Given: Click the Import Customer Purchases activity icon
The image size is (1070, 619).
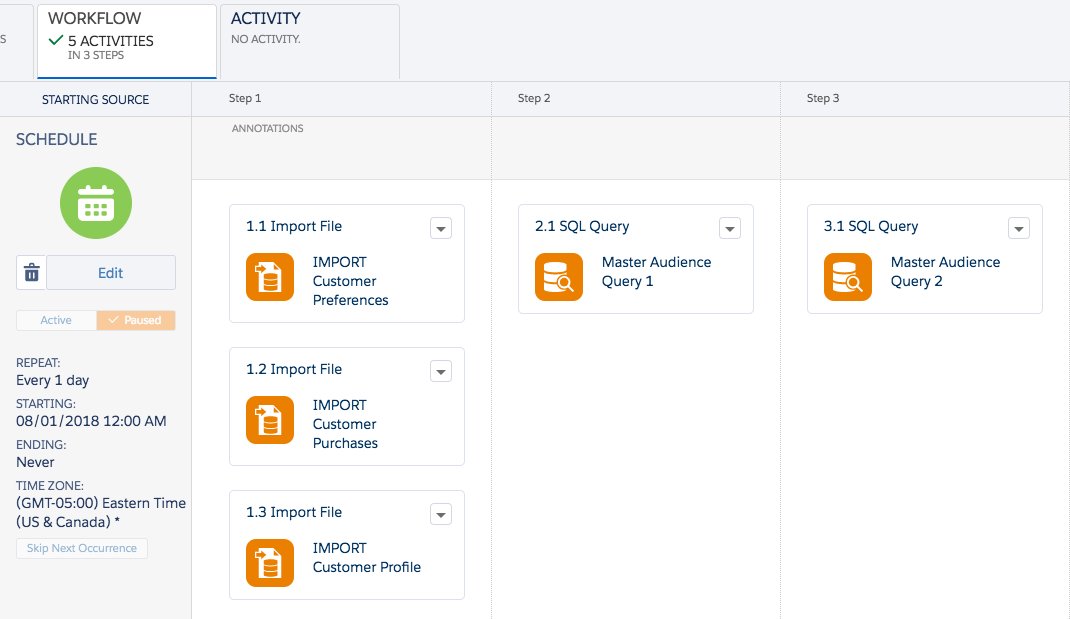Looking at the screenshot, I should [x=270, y=421].
